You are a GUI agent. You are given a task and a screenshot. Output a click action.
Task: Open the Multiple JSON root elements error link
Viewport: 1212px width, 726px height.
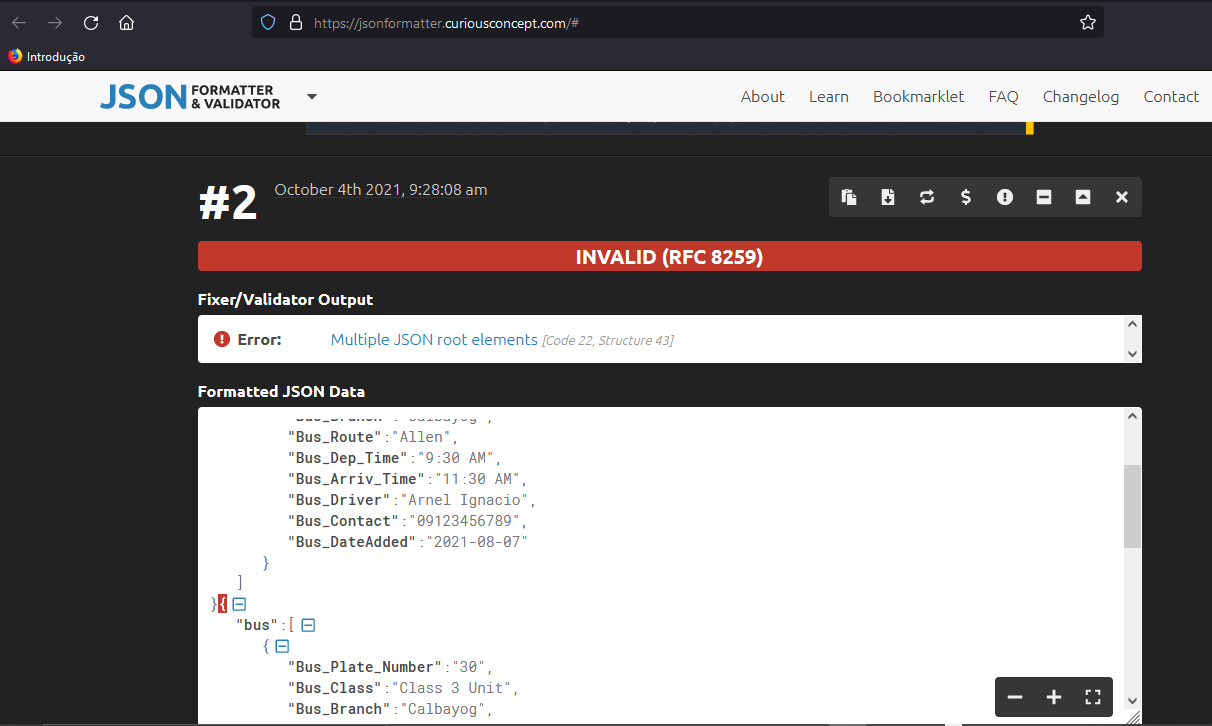click(434, 340)
